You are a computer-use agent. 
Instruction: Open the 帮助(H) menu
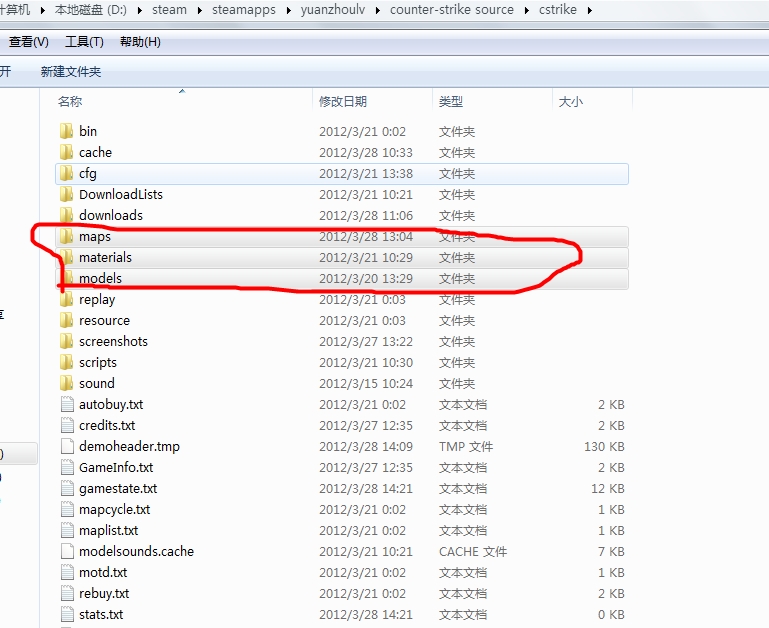tap(140, 42)
